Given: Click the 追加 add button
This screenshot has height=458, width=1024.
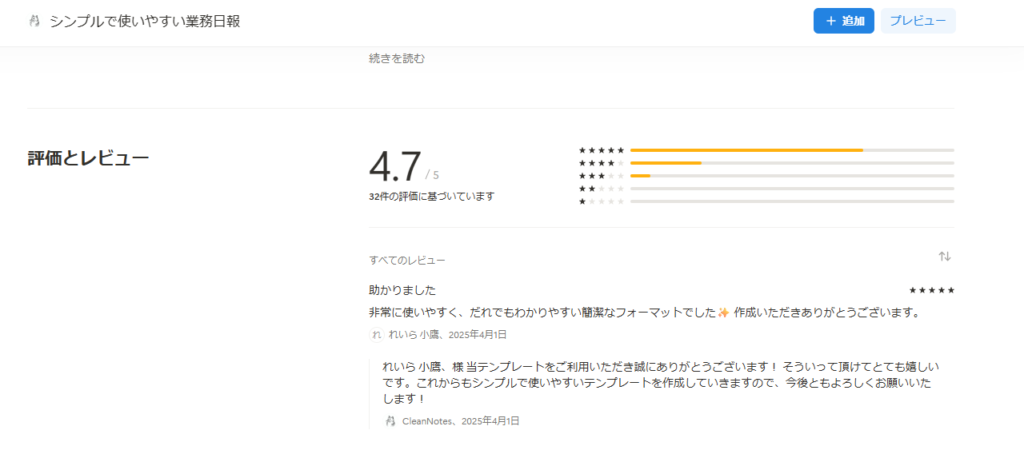Looking at the screenshot, I should point(843,21).
